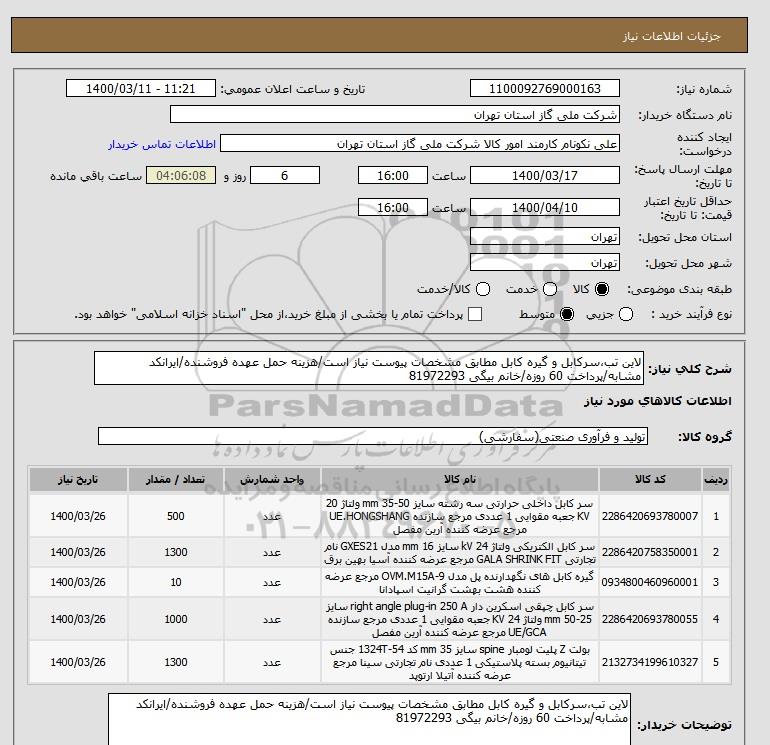
Task: Select product code 2286420758350001
Action: point(650,552)
